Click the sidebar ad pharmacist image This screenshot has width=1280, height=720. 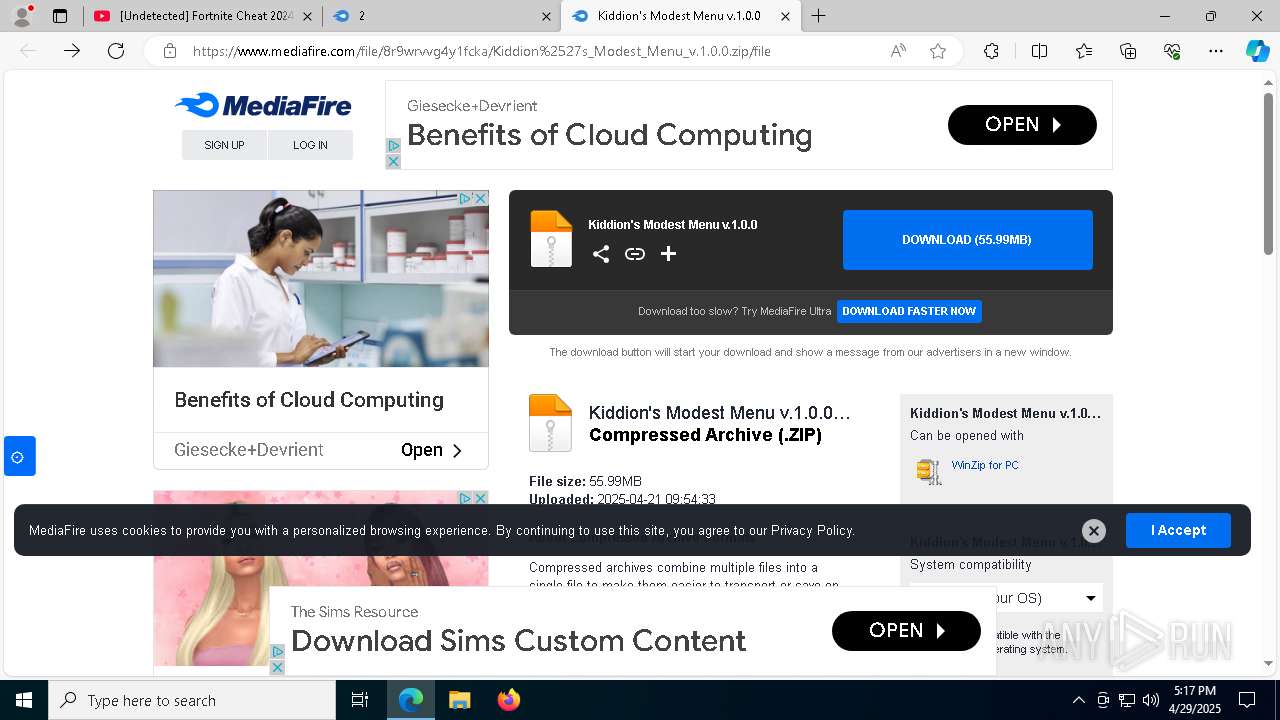coord(321,279)
